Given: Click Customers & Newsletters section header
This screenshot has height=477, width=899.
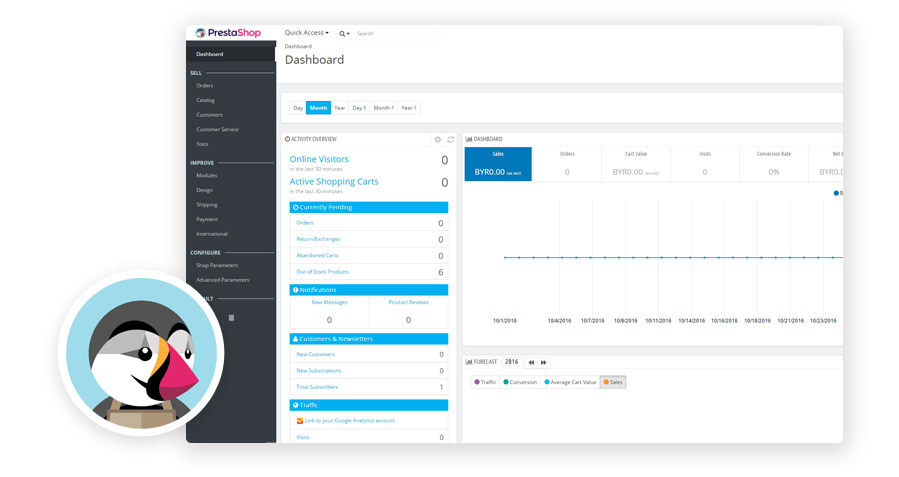Looking at the screenshot, I should (369, 339).
